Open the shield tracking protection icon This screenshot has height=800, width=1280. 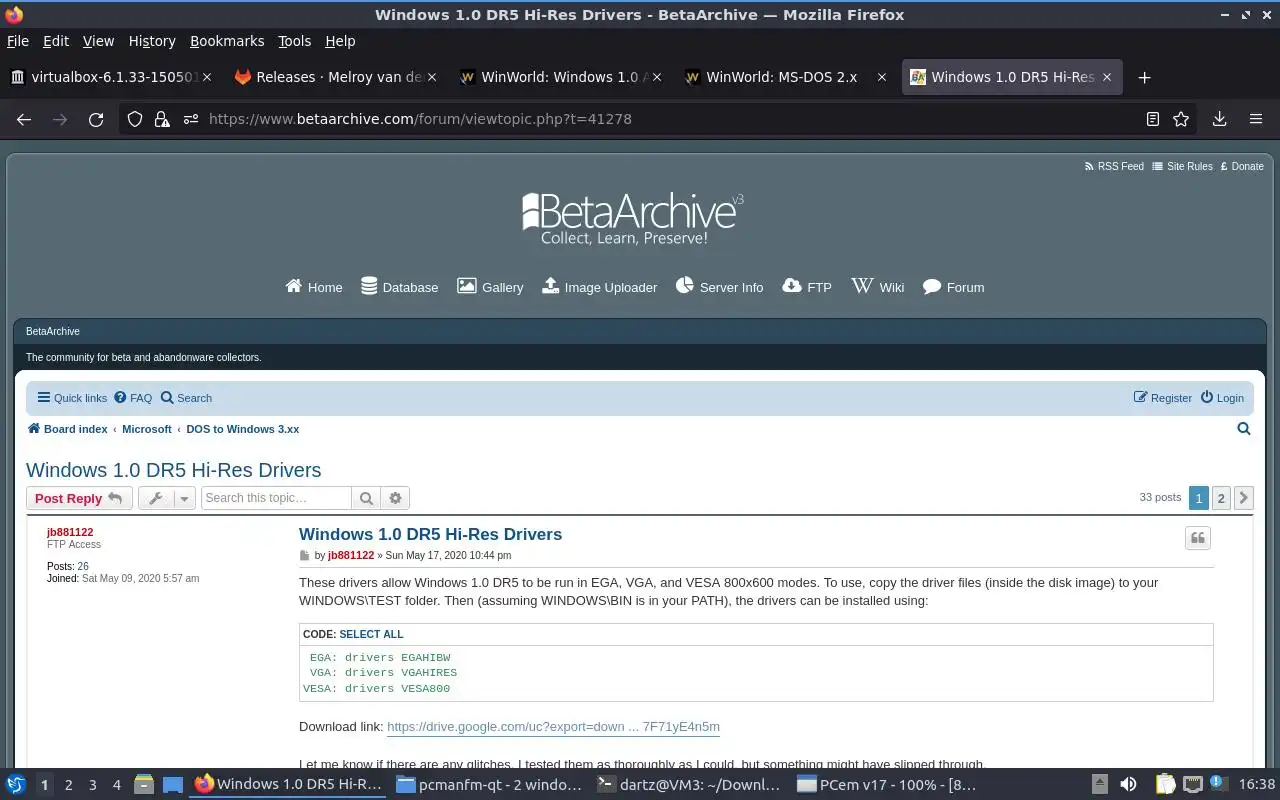pos(135,119)
